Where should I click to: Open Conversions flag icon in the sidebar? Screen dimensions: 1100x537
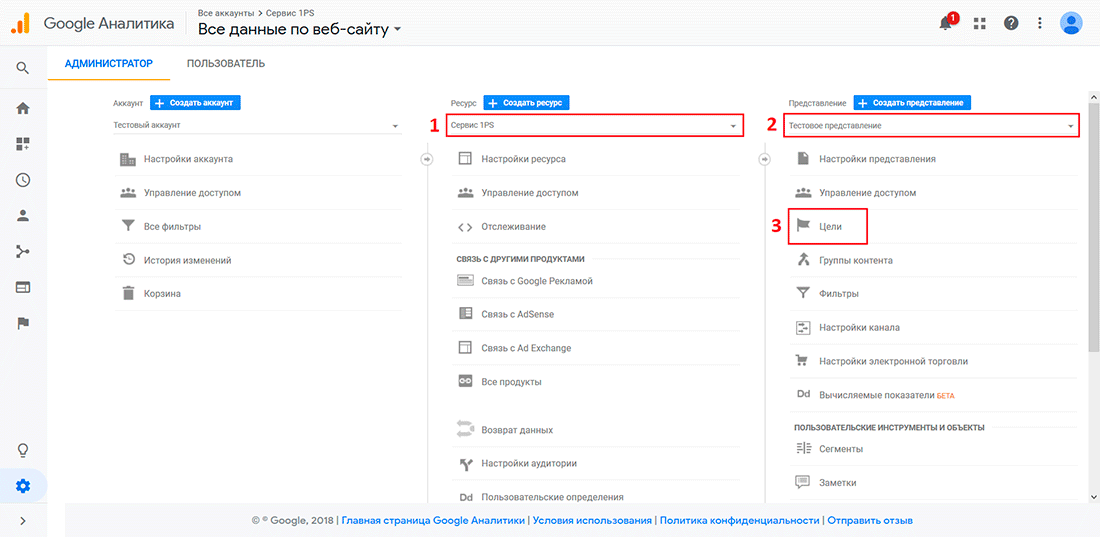(23, 324)
